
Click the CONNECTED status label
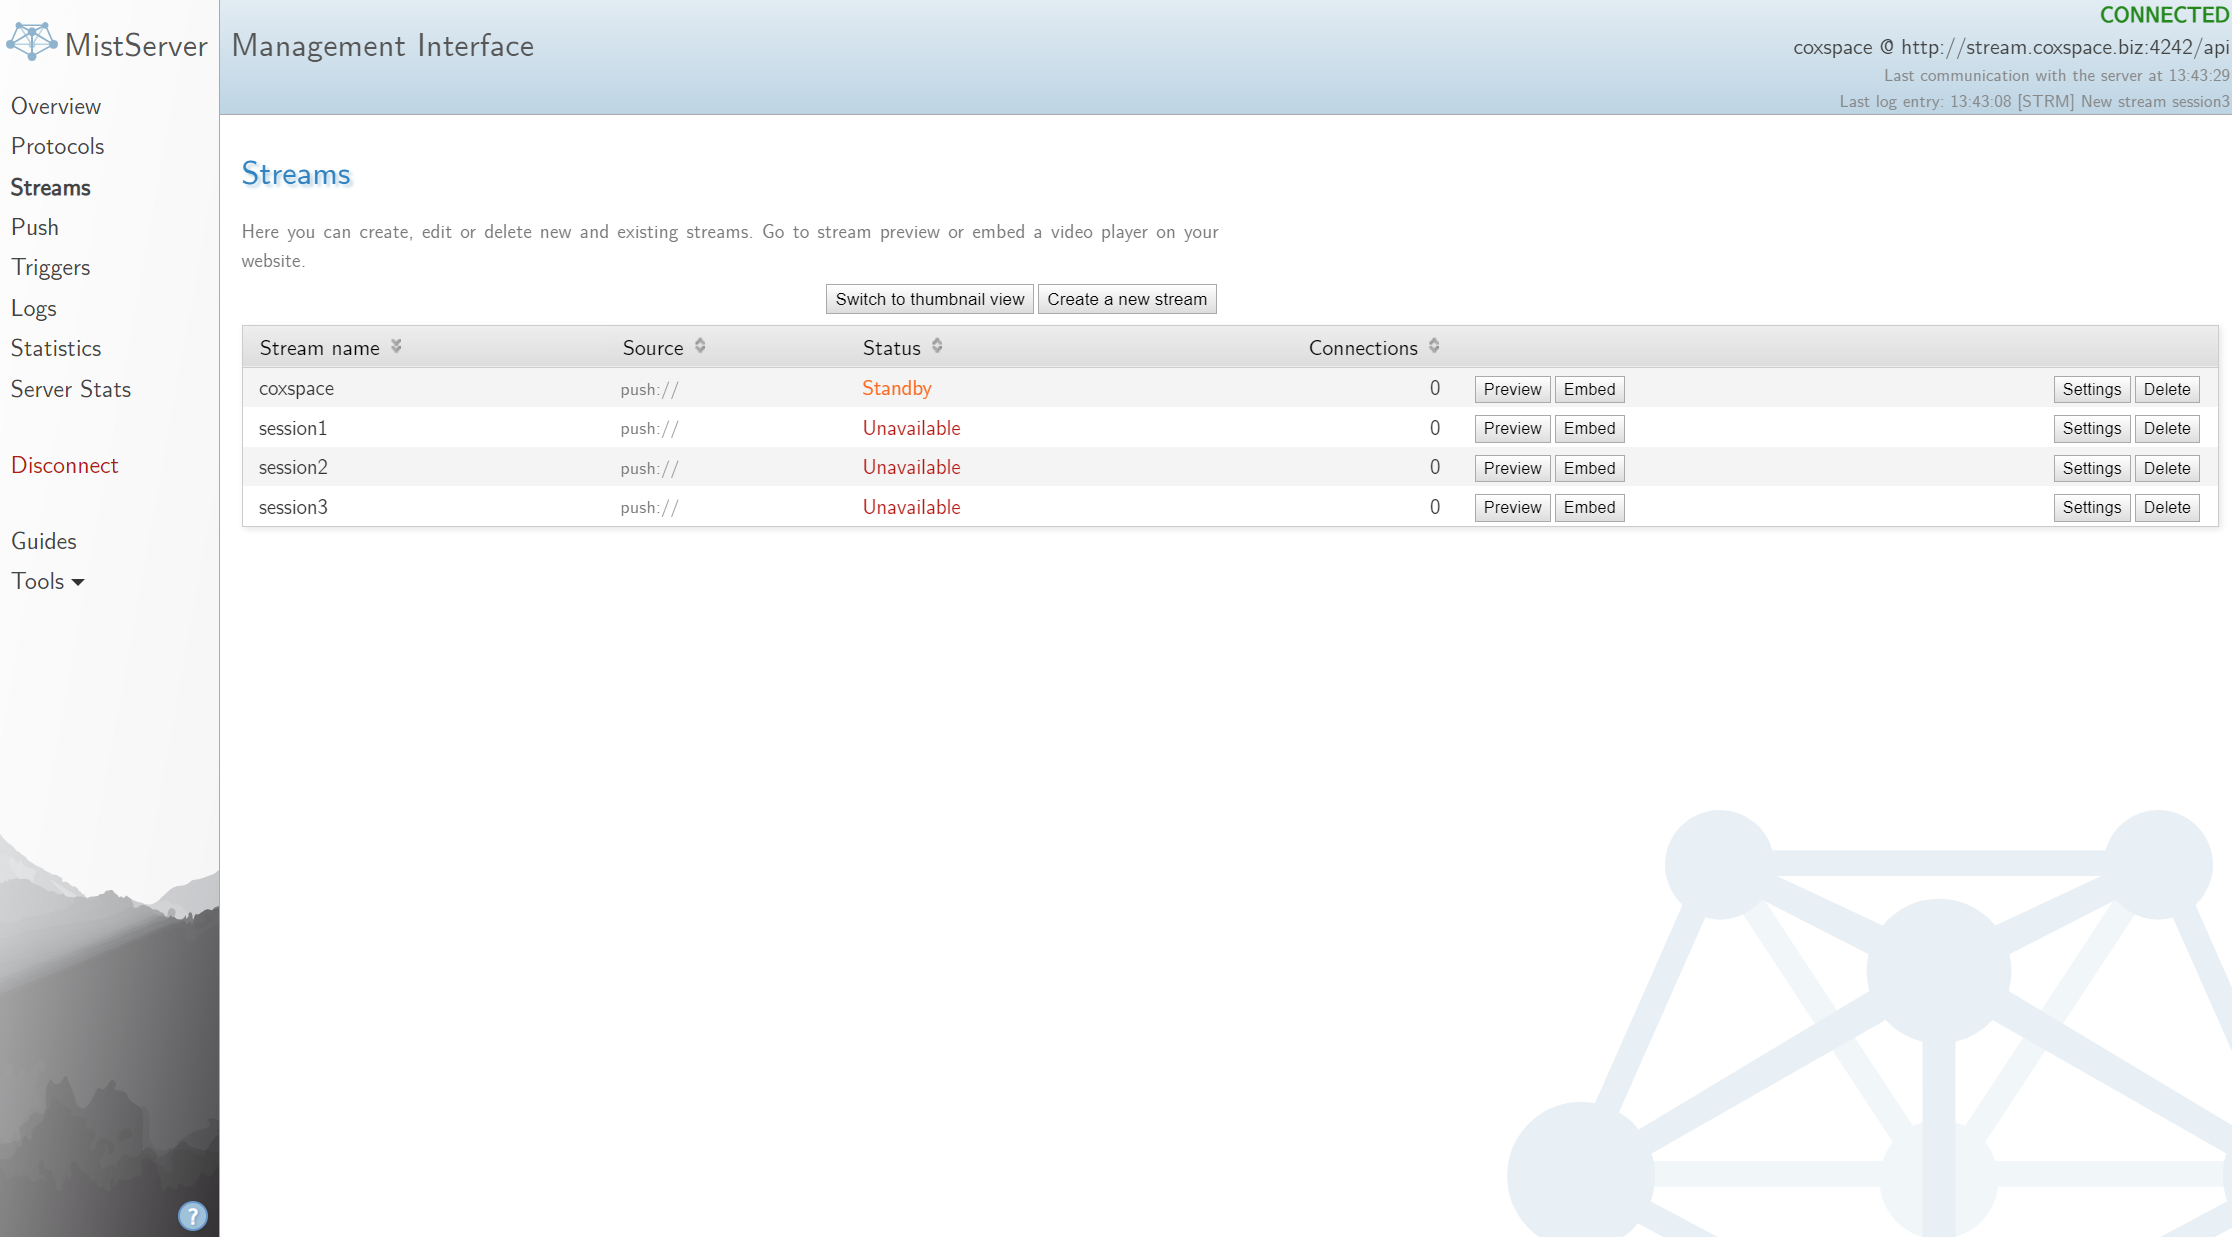[2164, 14]
